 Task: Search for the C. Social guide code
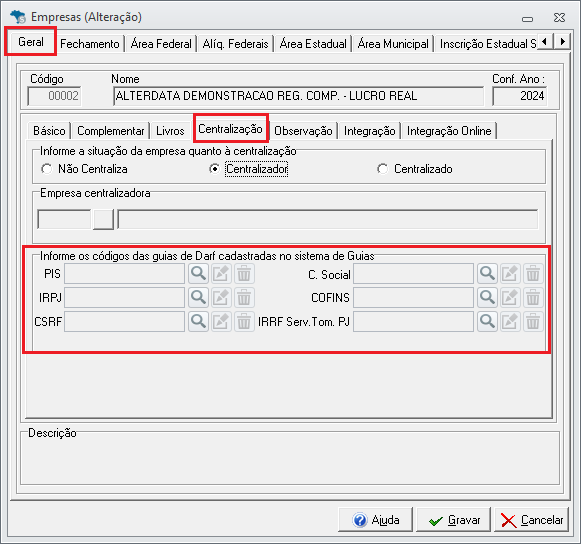click(487, 274)
